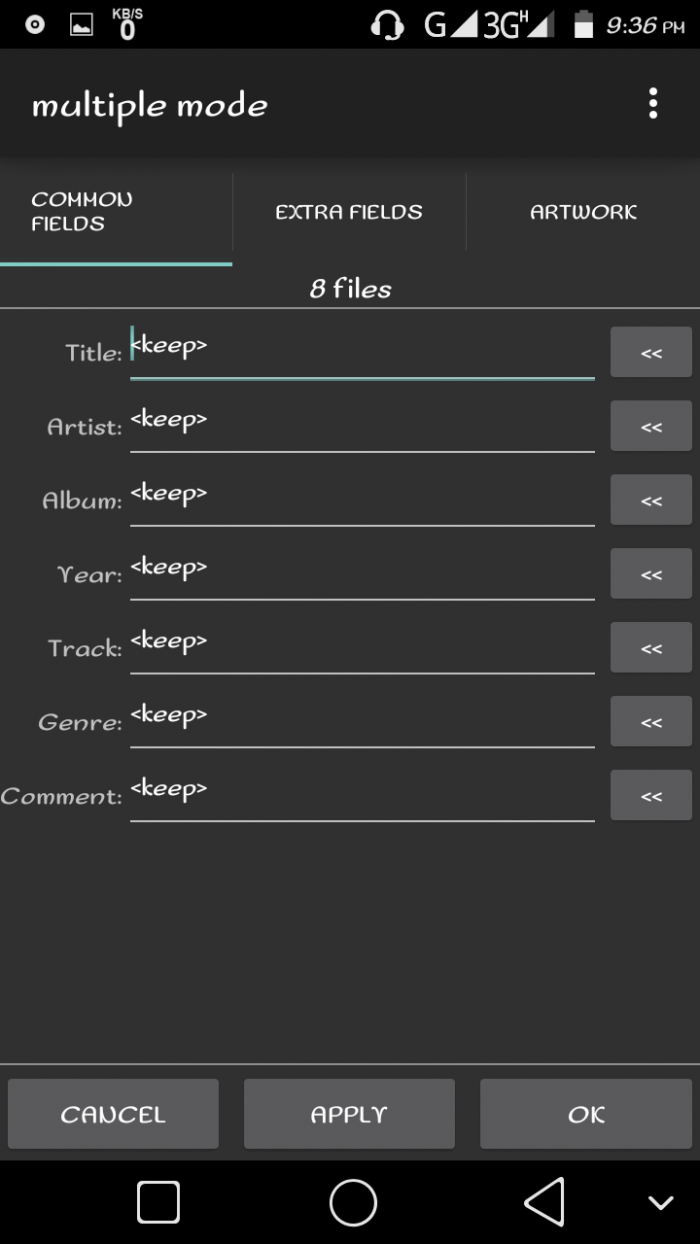
Task: Open the Artwork tab
Action: (583, 212)
